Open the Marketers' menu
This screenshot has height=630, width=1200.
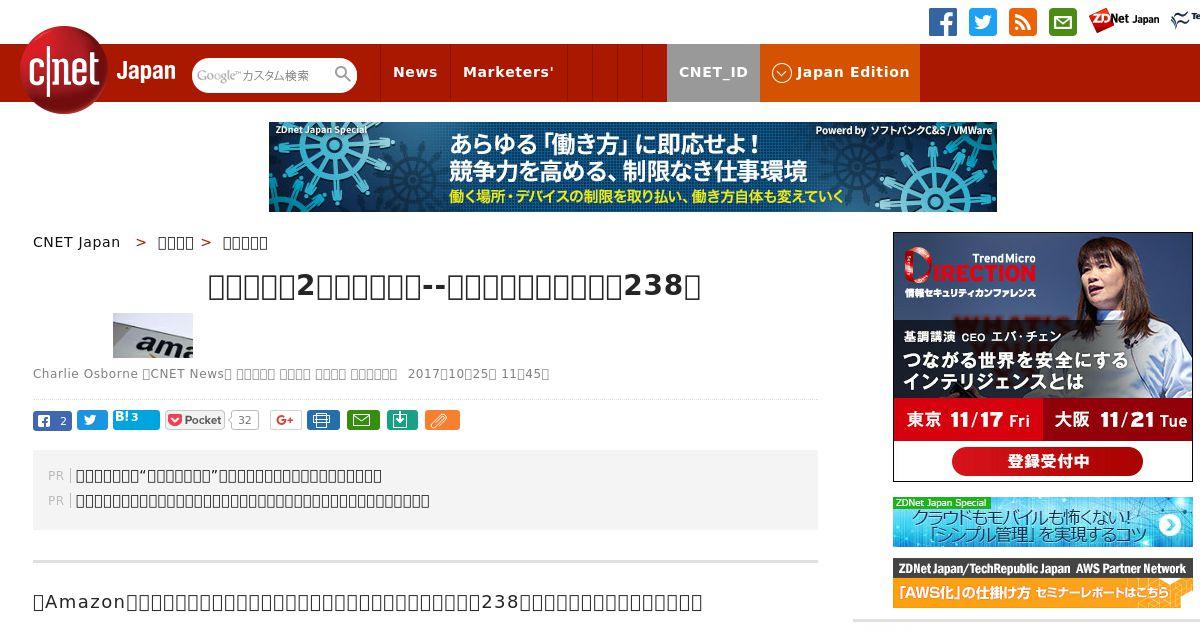coord(508,72)
